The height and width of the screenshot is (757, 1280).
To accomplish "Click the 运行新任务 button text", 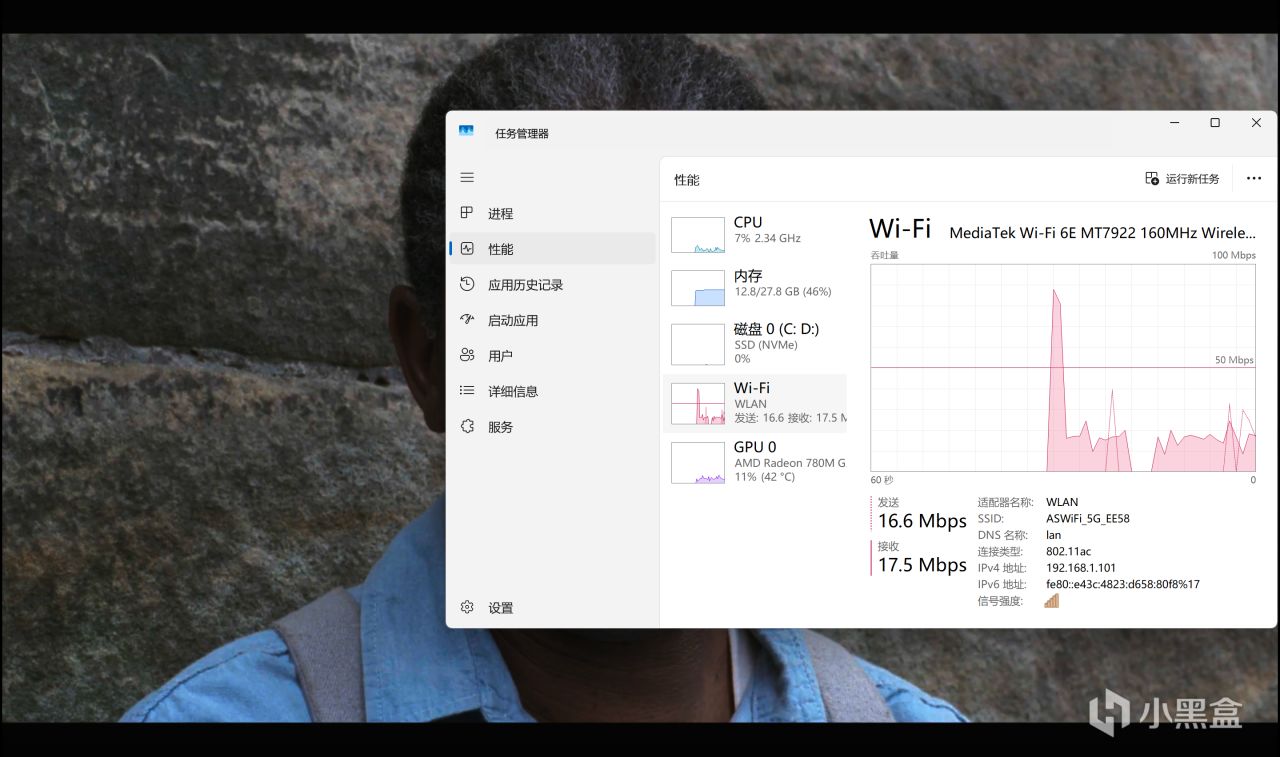I will pos(1192,179).
